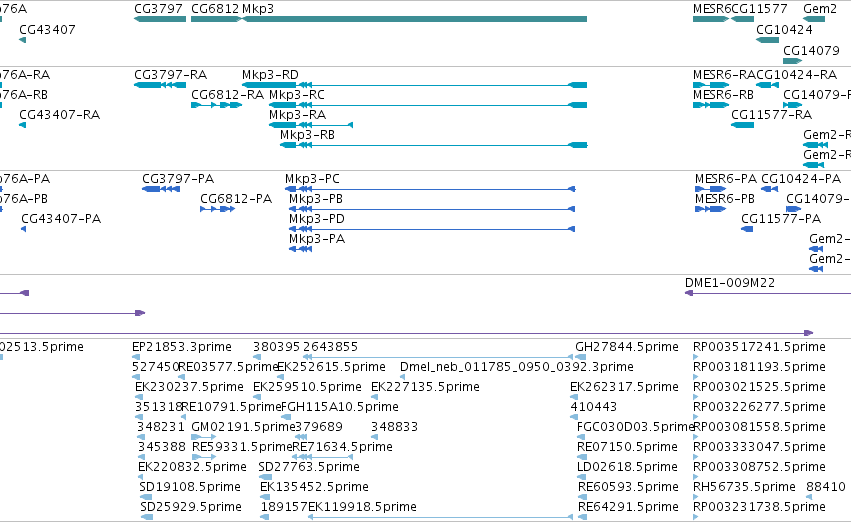Click the Mkp3 gene label
This screenshot has height=522, width=851.
point(258,9)
